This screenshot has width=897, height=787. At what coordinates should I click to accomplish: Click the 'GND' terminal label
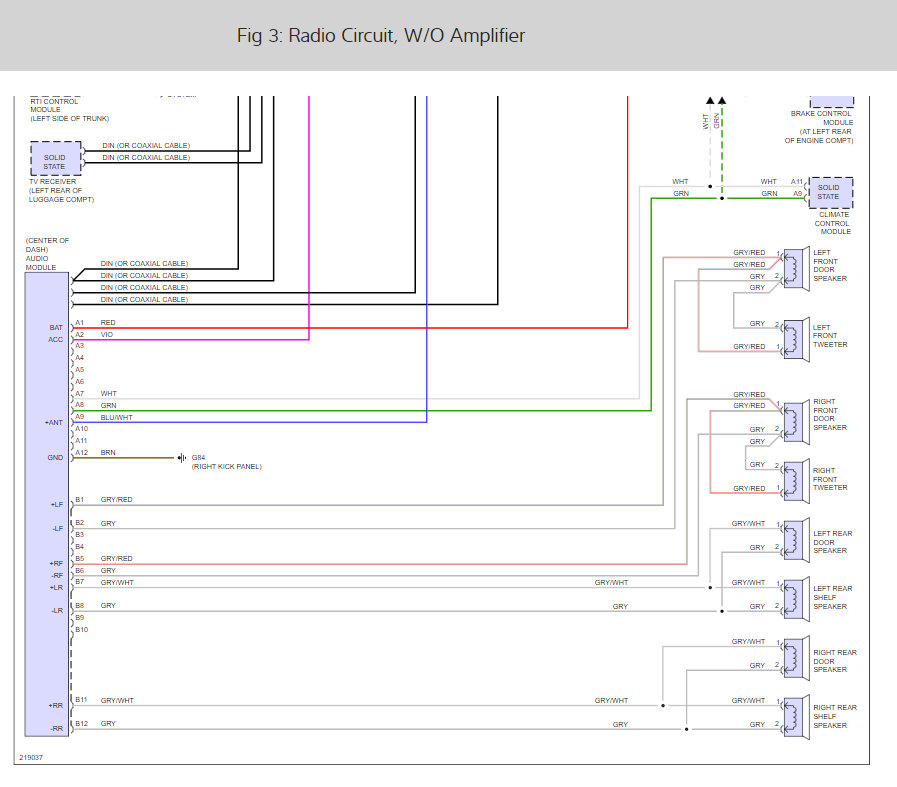pyautogui.click(x=55, y=458)
